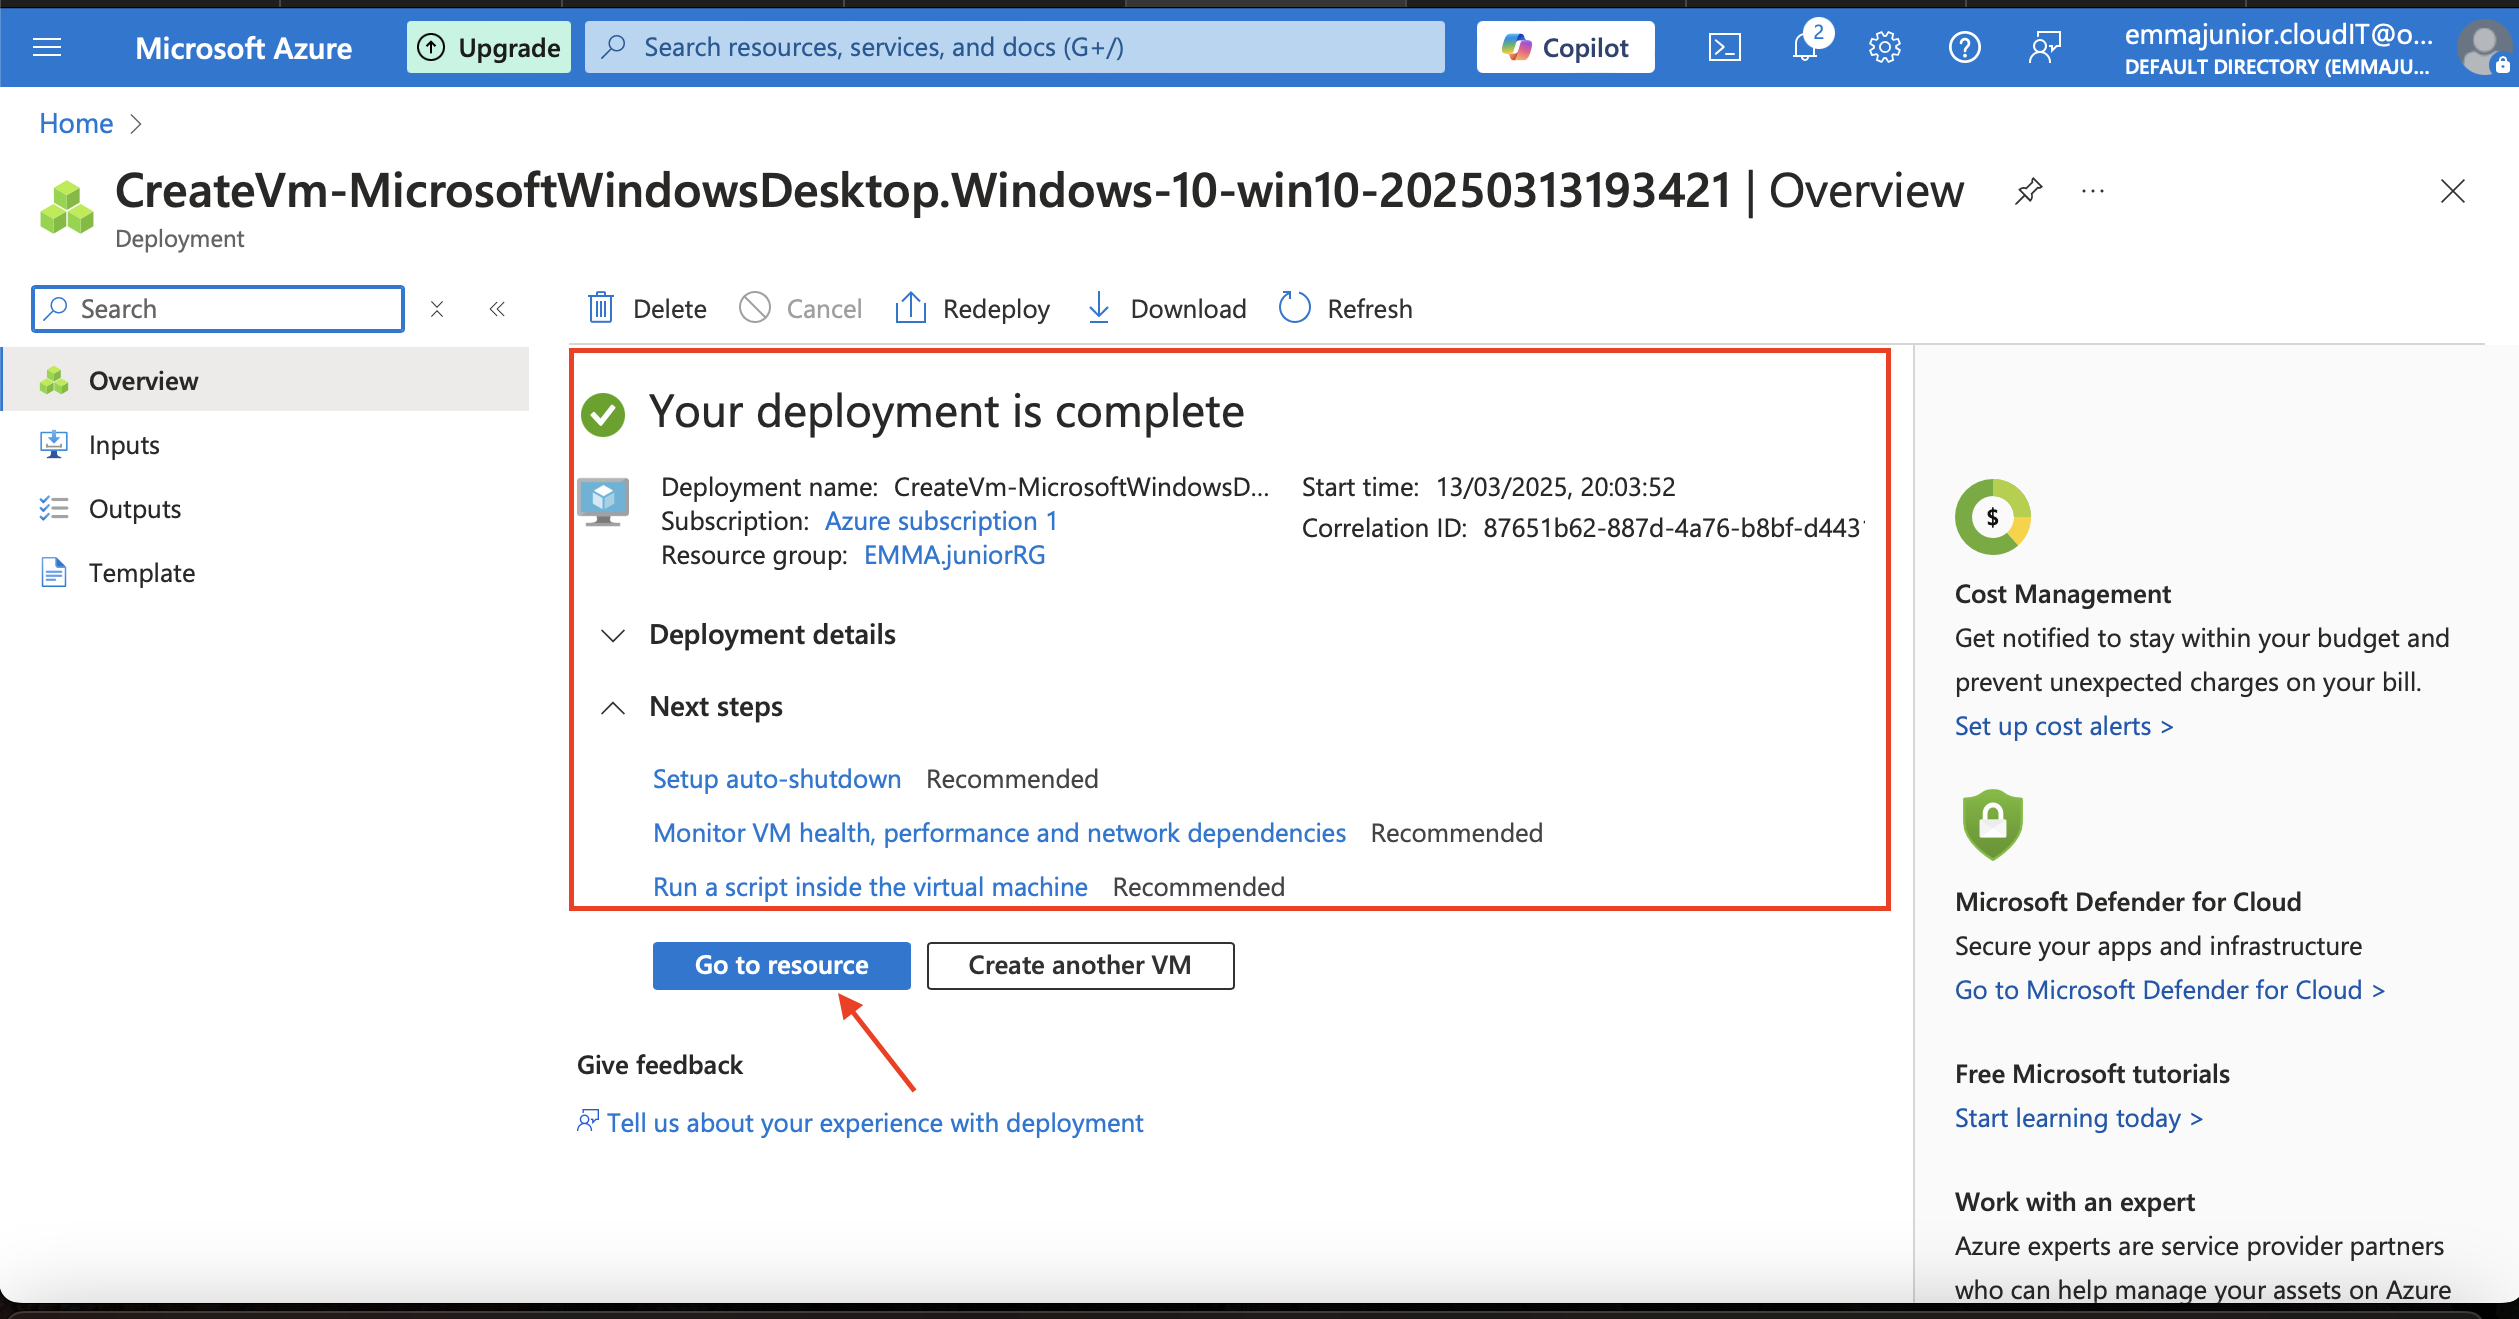Collapse the Next steps section
This screenshot has width=2519, height=1319.
(691, 706)
